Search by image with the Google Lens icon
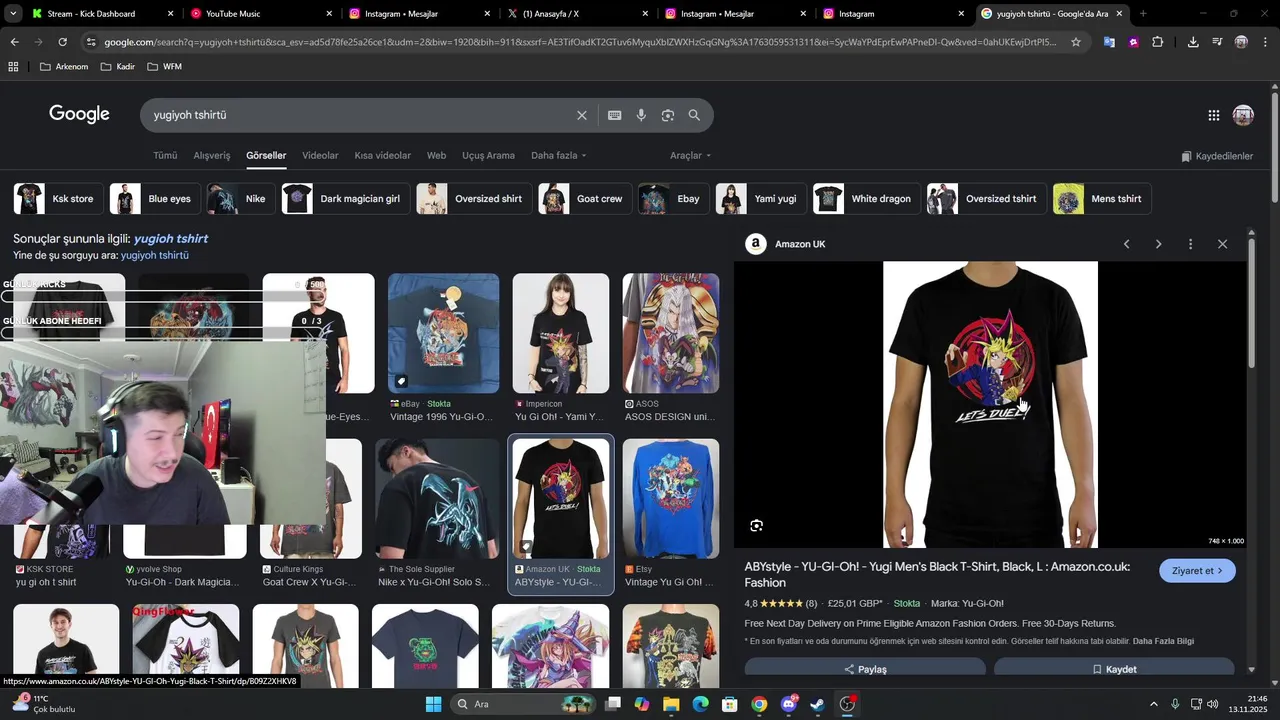The height and width of the screenshot is (720, 1280). [668, 115]
